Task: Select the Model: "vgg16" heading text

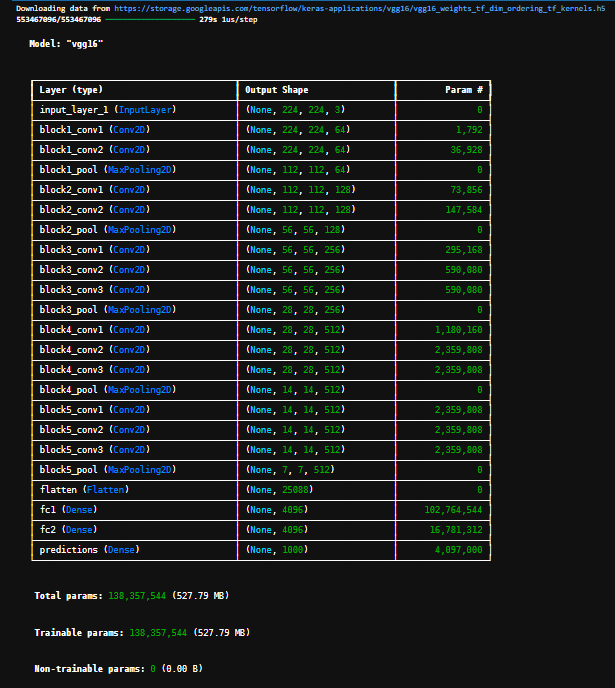Action: tap(66, 44)
